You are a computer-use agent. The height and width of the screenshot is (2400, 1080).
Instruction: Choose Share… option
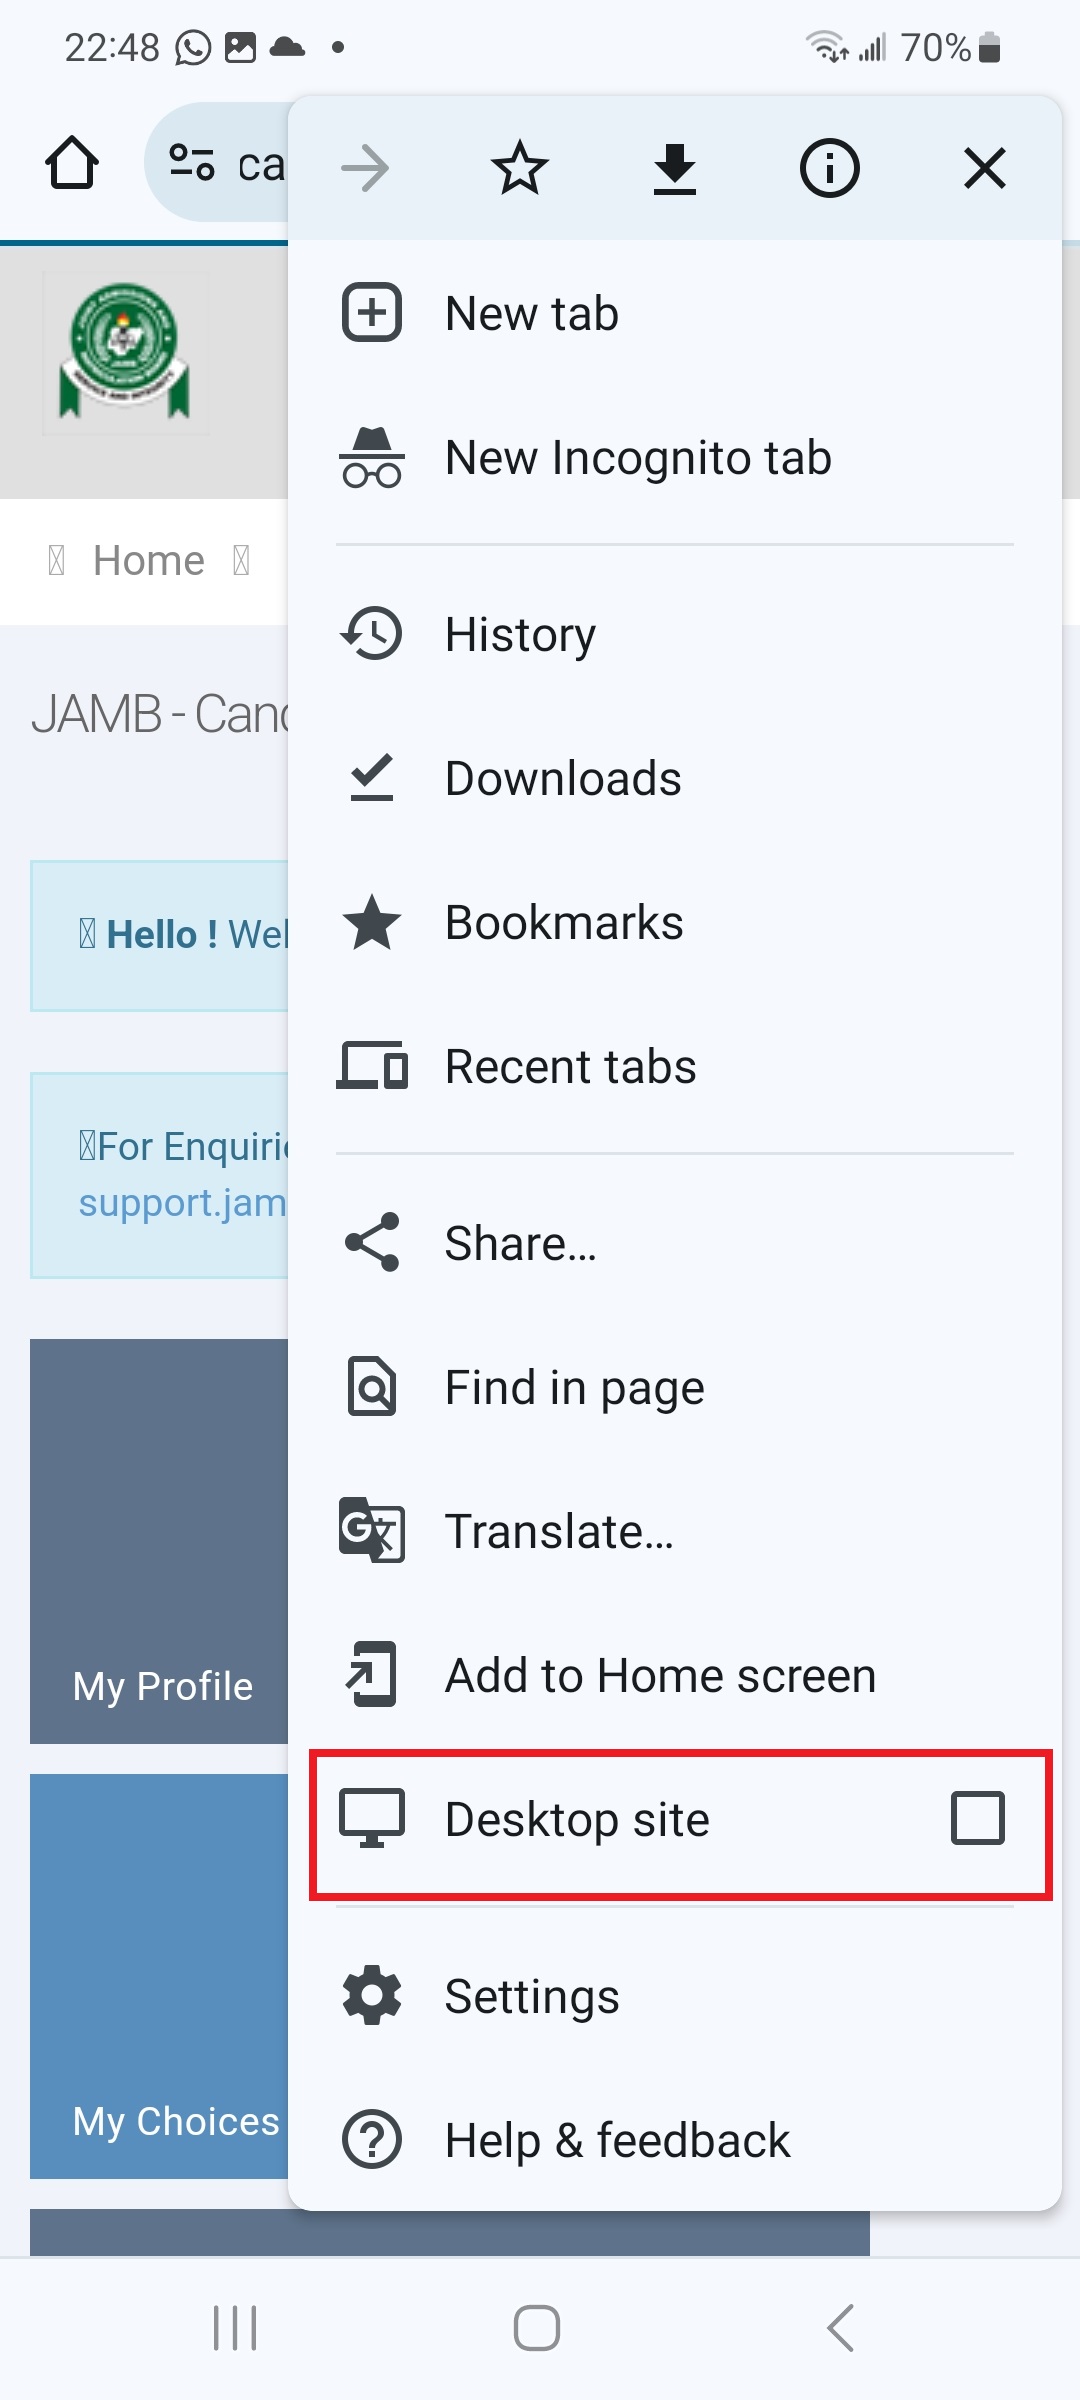coord(675,1243)
